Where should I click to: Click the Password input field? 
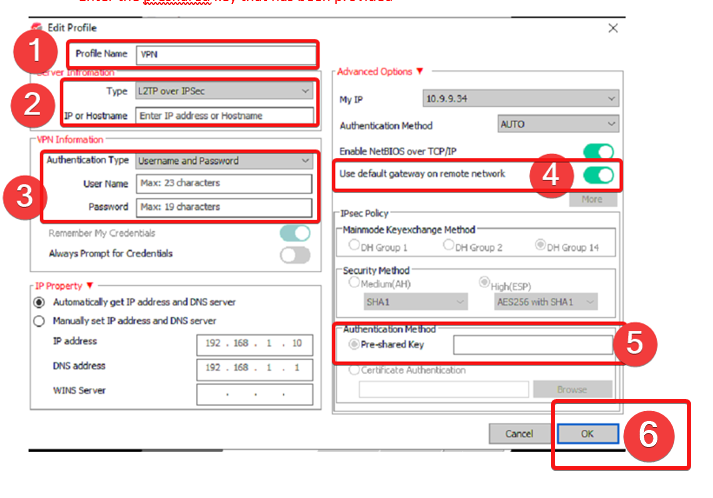(x=224, y=207)
